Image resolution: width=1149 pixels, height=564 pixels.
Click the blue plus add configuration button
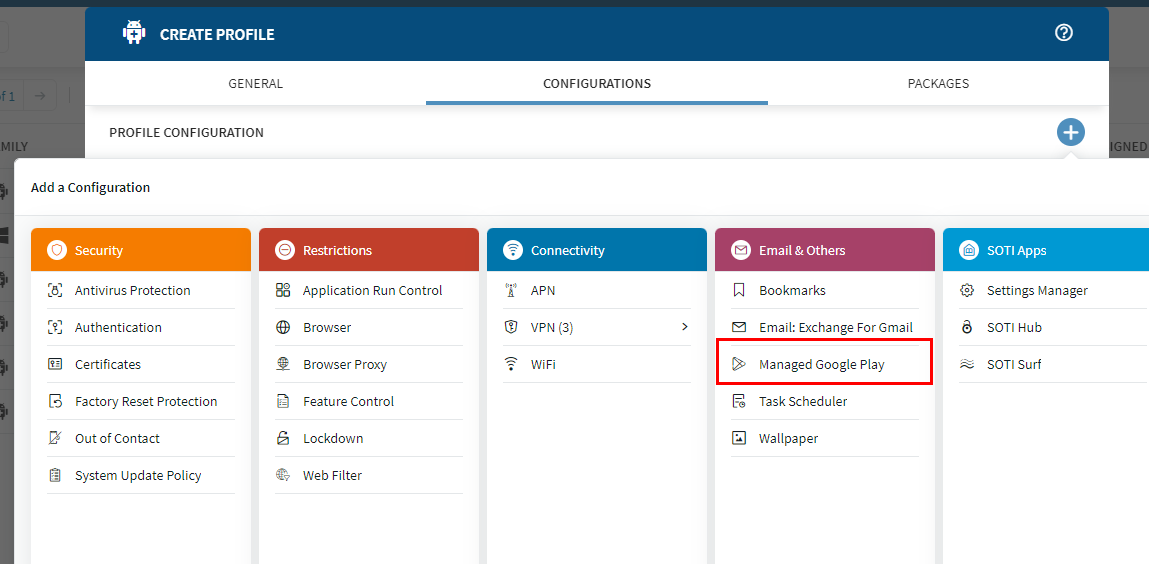(1070, 132)
